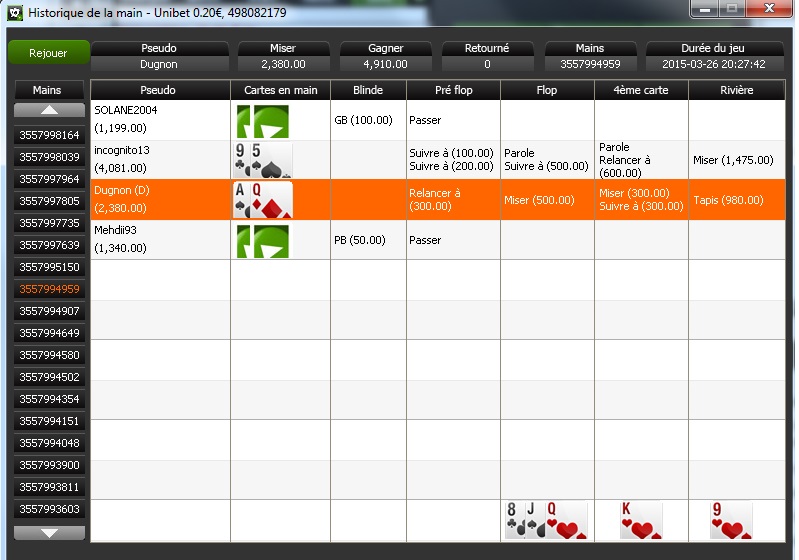
Task: Open hand 3557993811
Action: coord(49,487)
